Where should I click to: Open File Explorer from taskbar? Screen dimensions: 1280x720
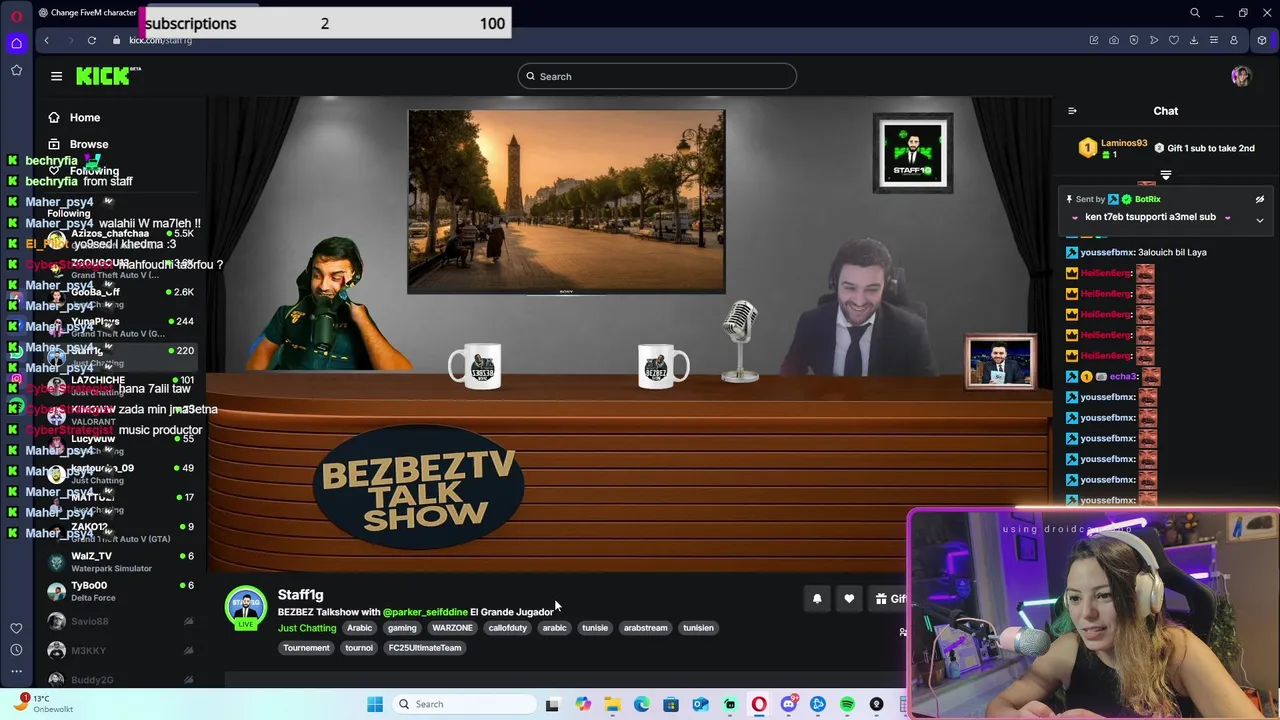tap(612, 704)
